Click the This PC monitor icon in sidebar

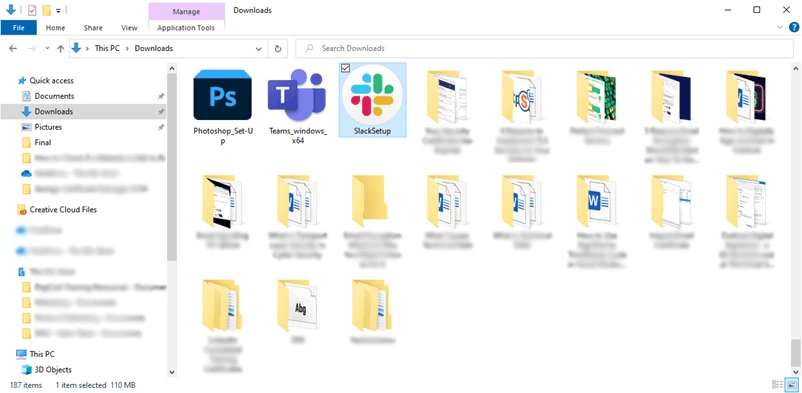tap(21, 354)
